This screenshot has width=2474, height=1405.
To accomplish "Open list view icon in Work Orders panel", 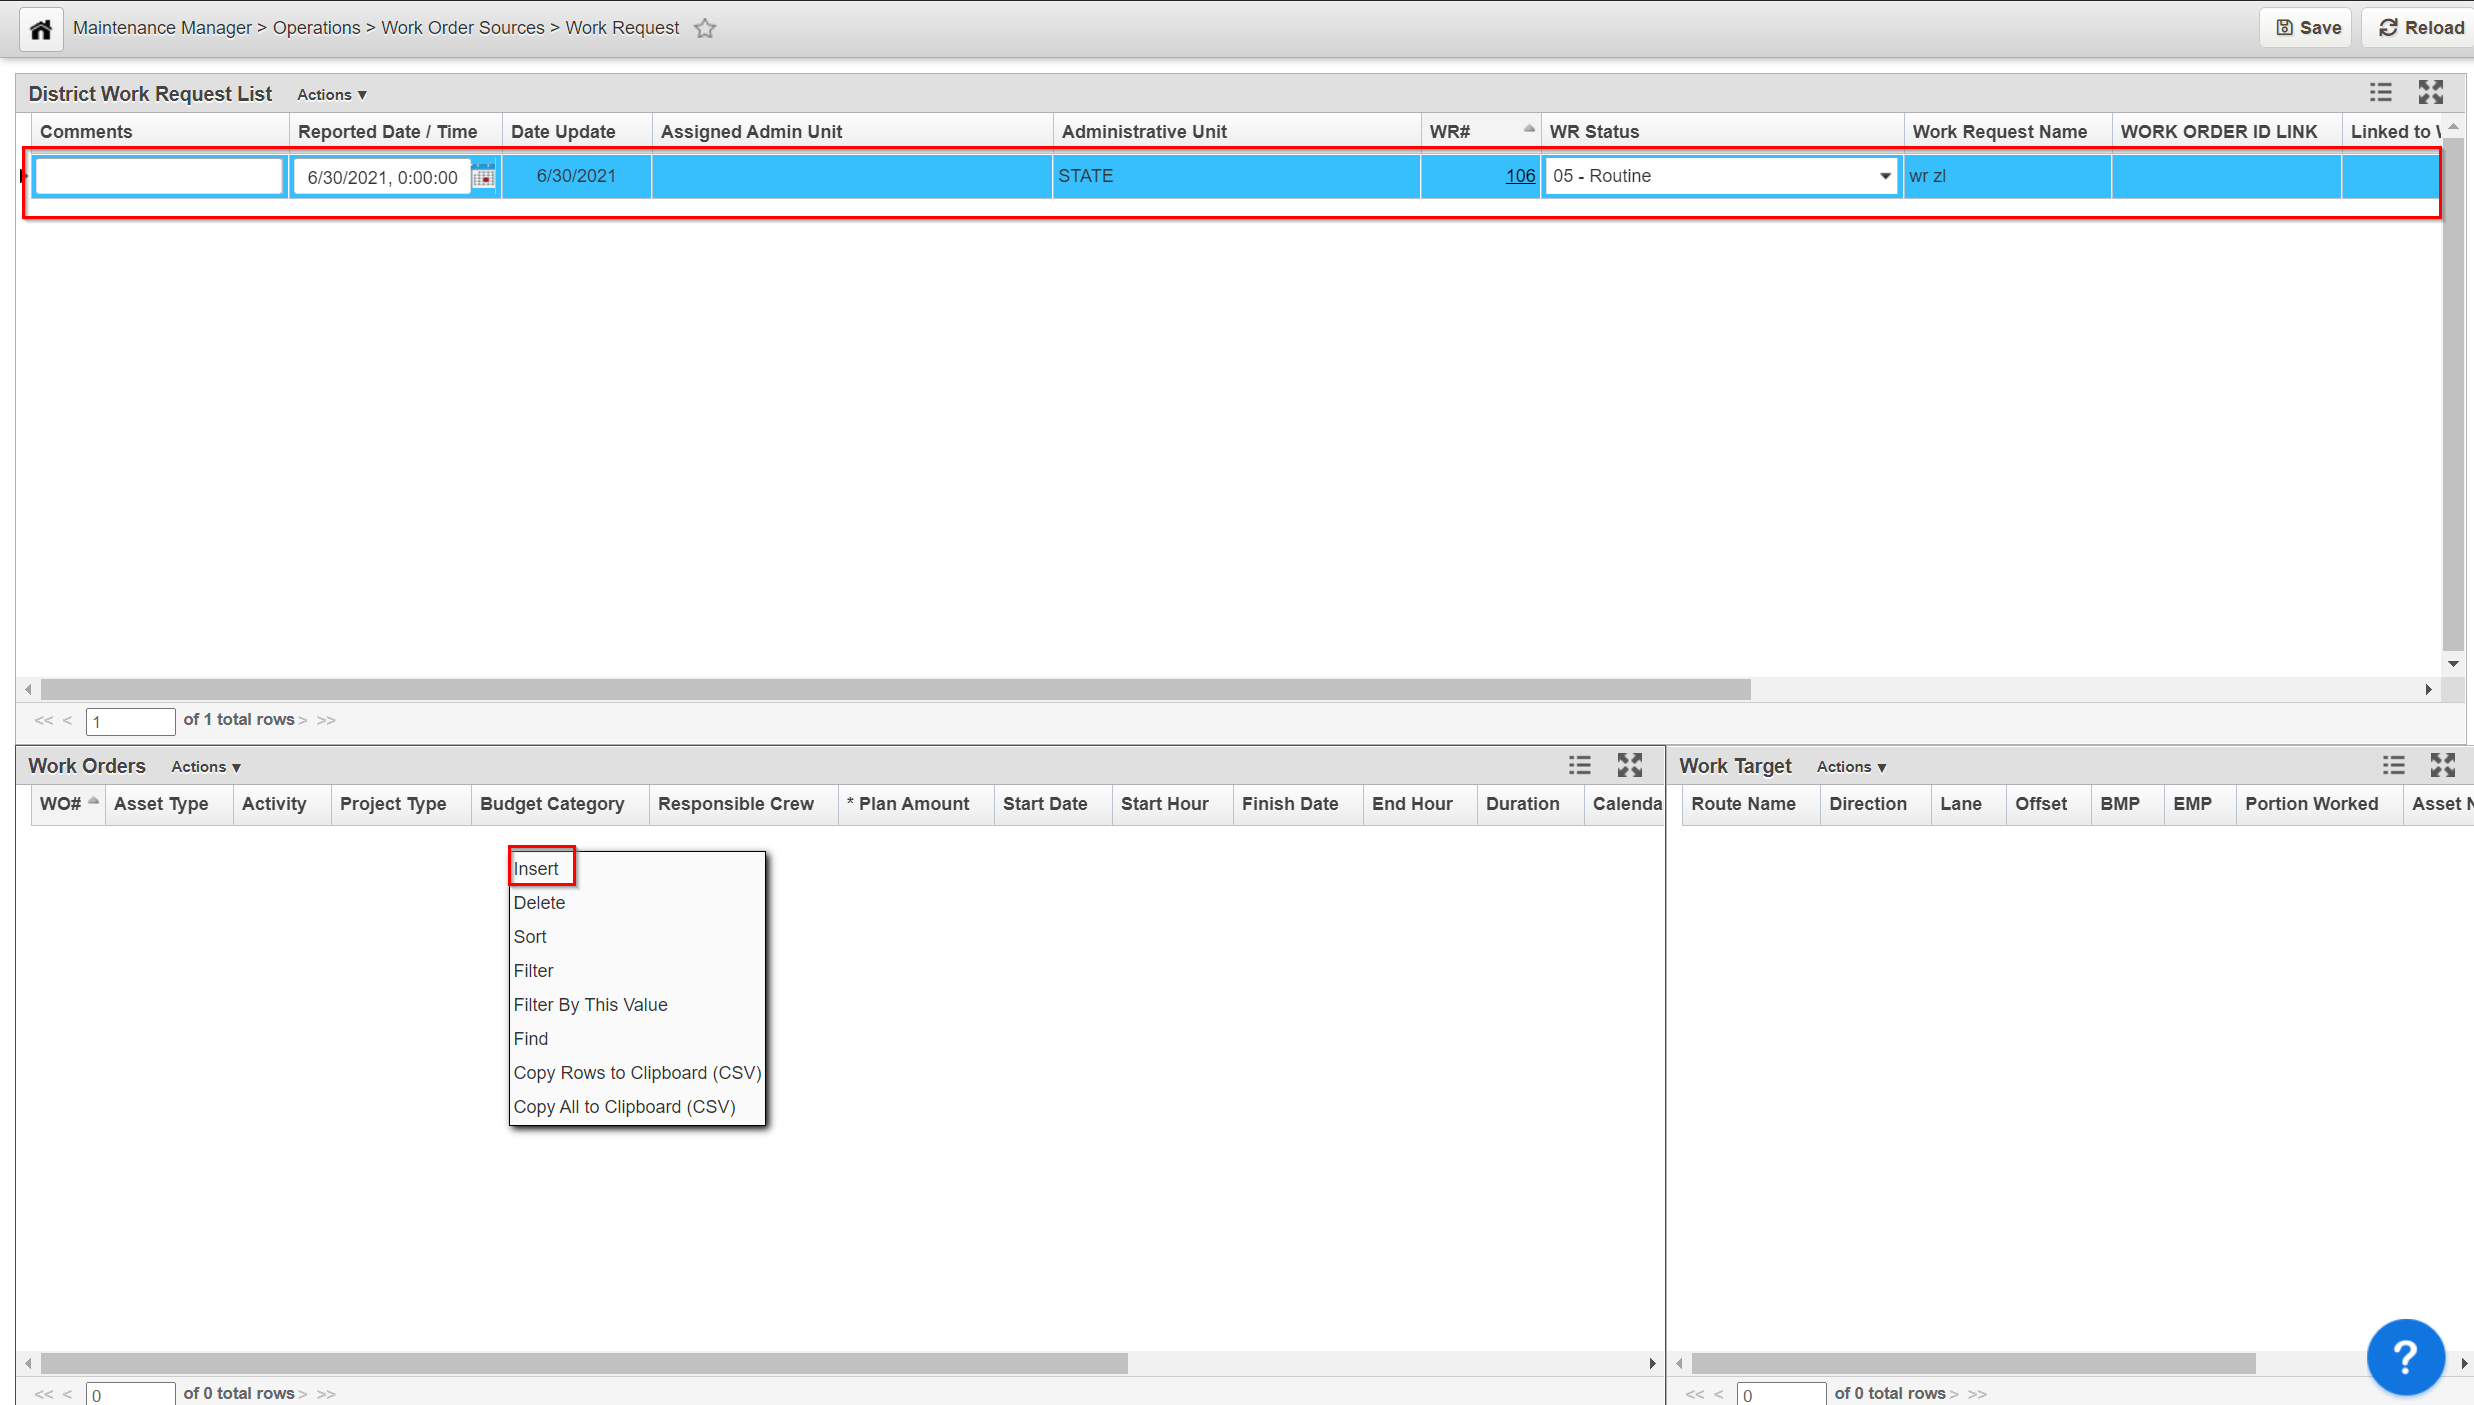I will pos(1580,766).
